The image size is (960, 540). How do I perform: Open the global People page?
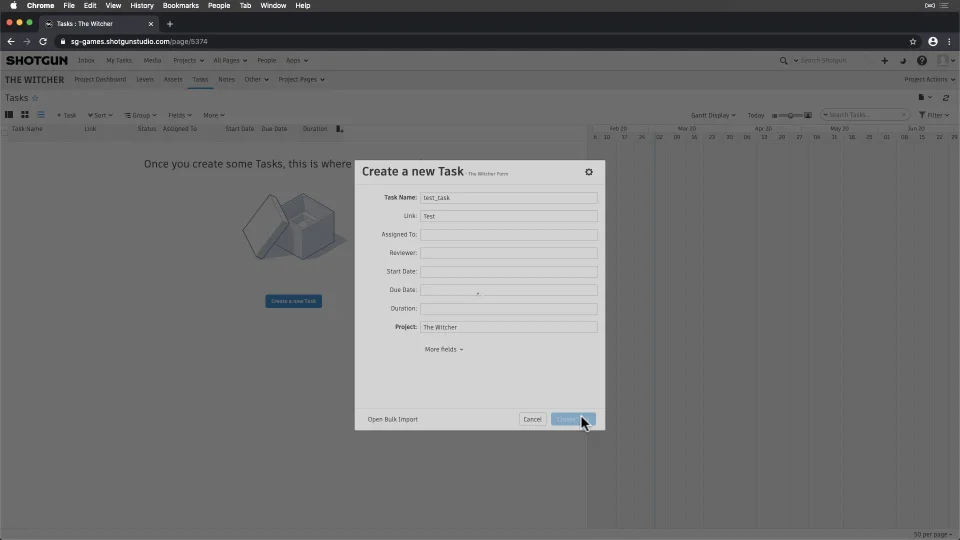[266, 61]
